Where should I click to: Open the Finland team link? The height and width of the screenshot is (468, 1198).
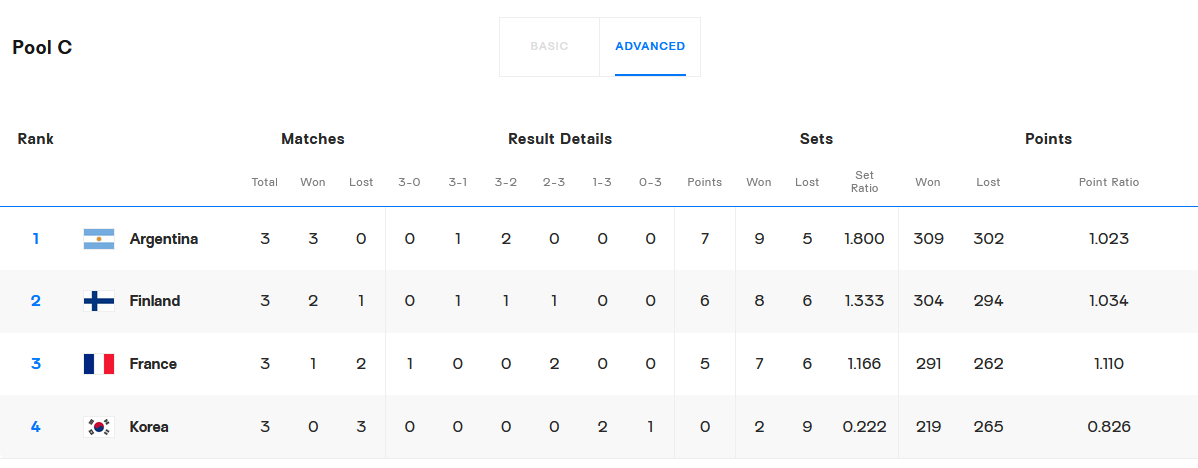tap(155, 301)
